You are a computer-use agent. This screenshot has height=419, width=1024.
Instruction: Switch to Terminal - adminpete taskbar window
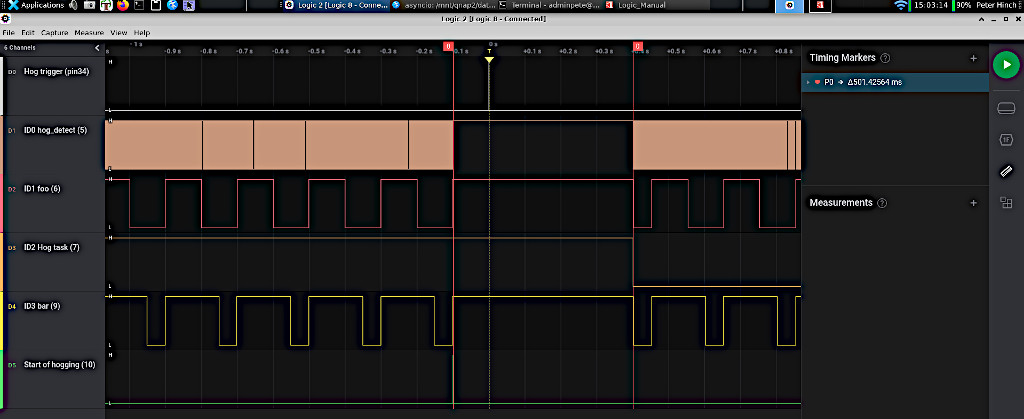pos(549,5)
